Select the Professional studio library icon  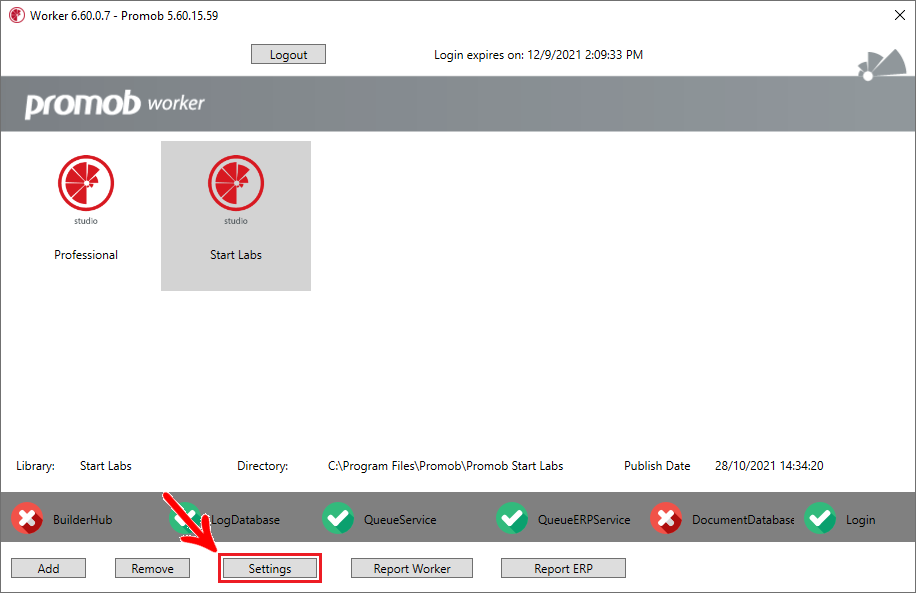[x=86, y=183]
